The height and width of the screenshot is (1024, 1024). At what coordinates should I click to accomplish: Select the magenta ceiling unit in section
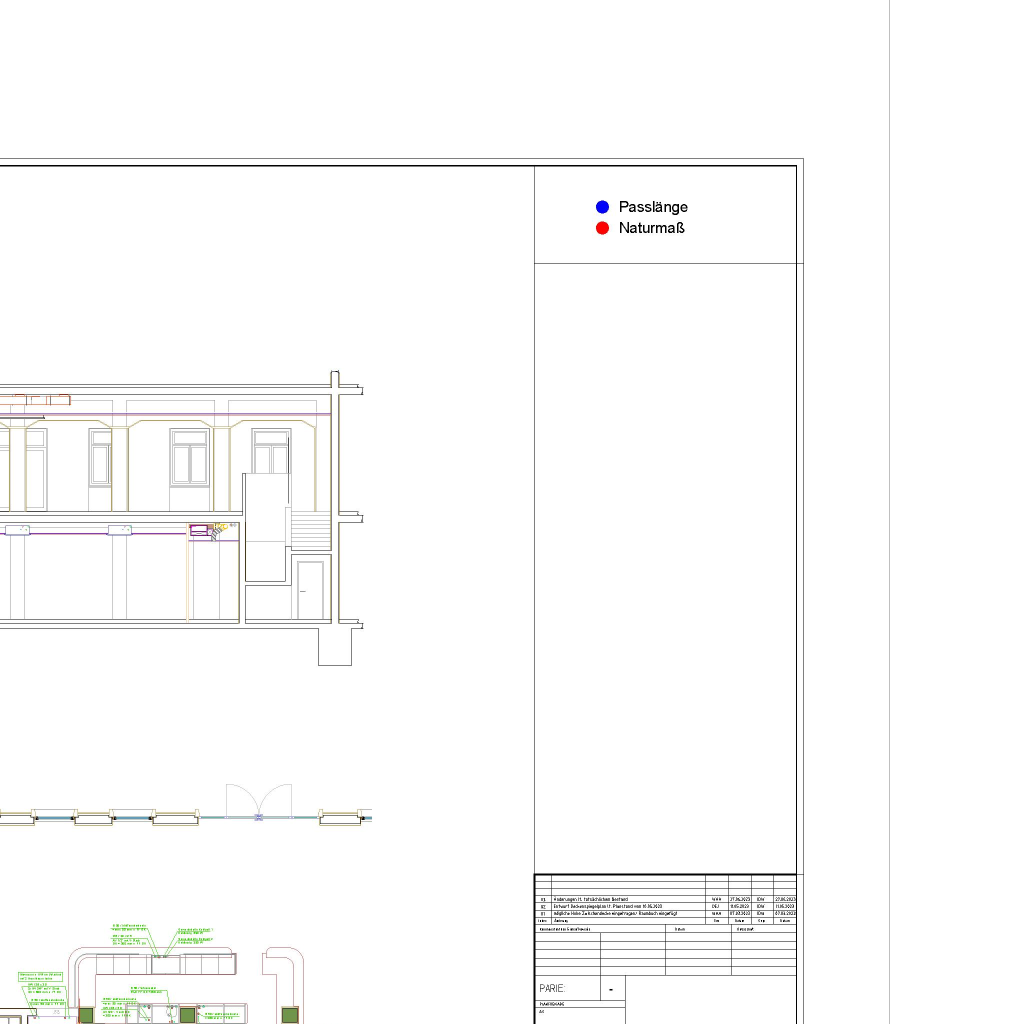[x=198, y=528]
